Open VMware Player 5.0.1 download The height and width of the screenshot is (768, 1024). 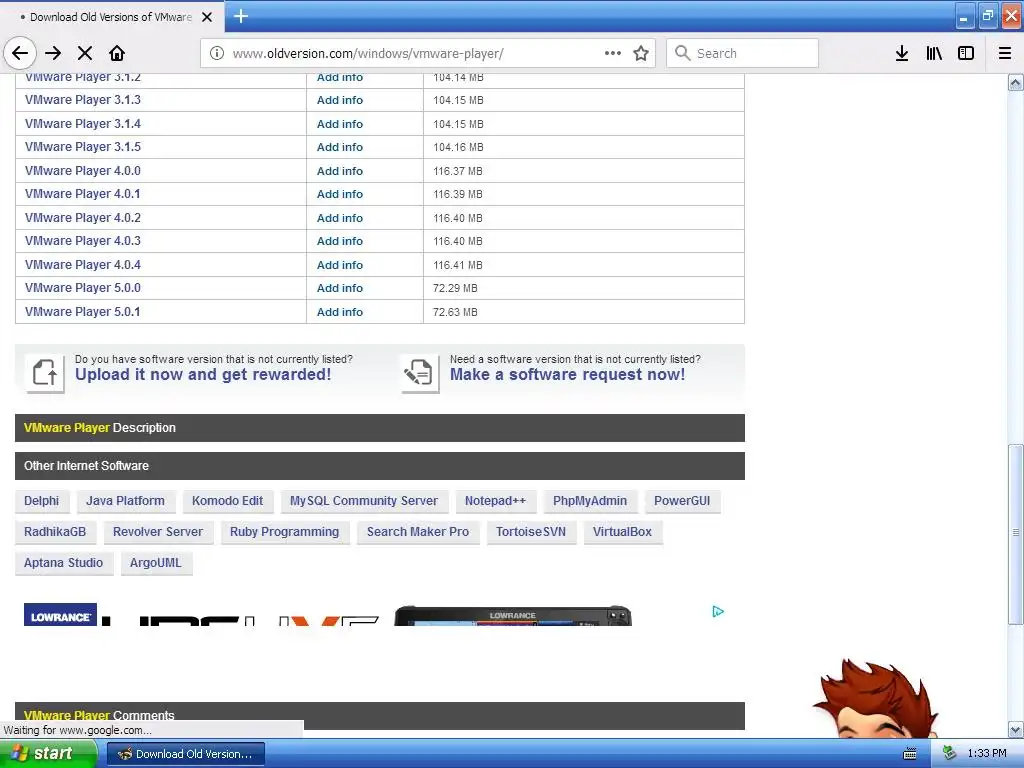pos(82,312)
